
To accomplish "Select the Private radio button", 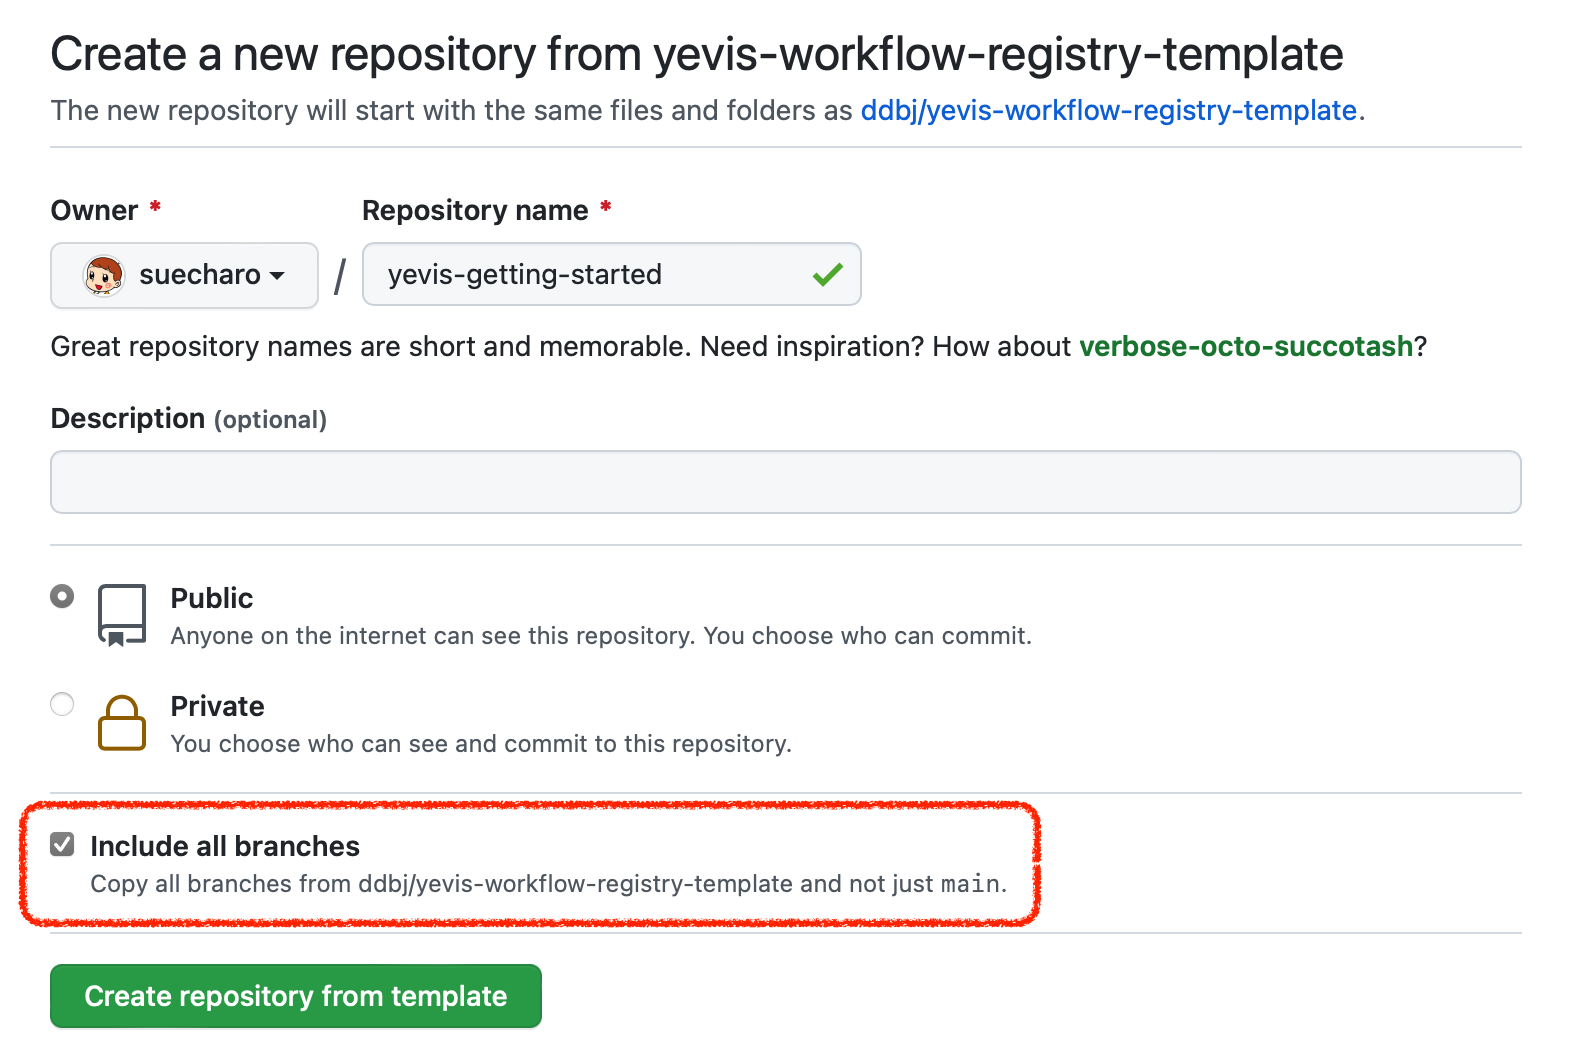I will click(x=62, y=704).
